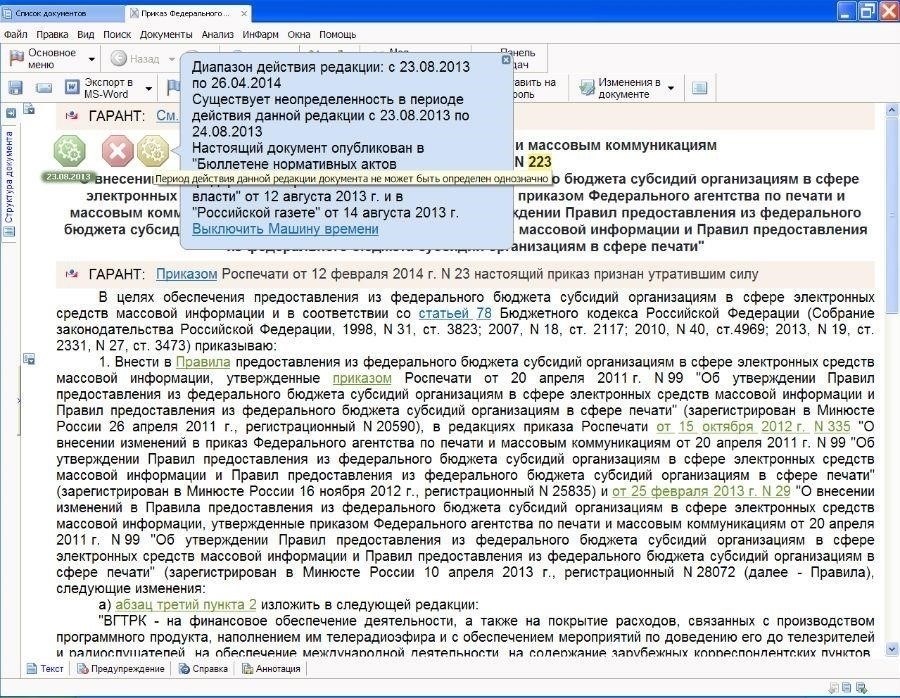Open link от 25 февраля 2013 г. N 29
This screenshot has width=900, height=698.
701,491
